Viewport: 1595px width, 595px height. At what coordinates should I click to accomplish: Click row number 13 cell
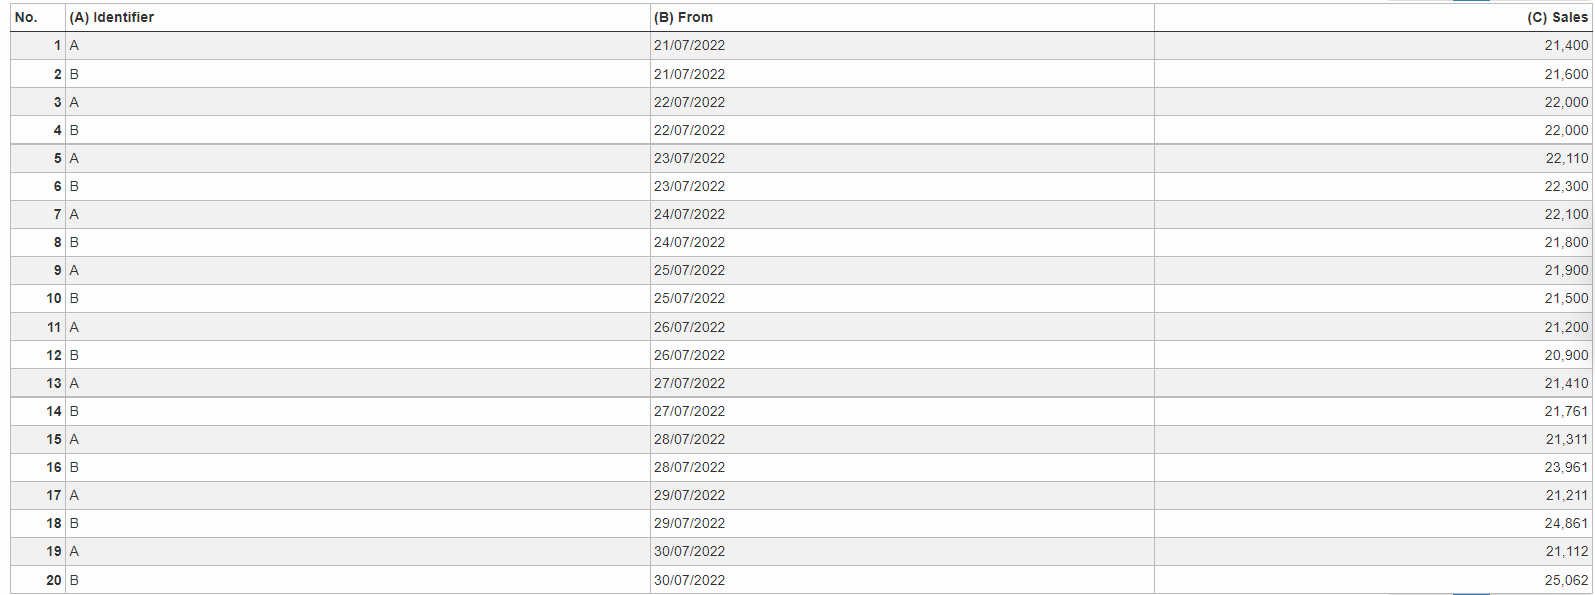click(38, 383)
